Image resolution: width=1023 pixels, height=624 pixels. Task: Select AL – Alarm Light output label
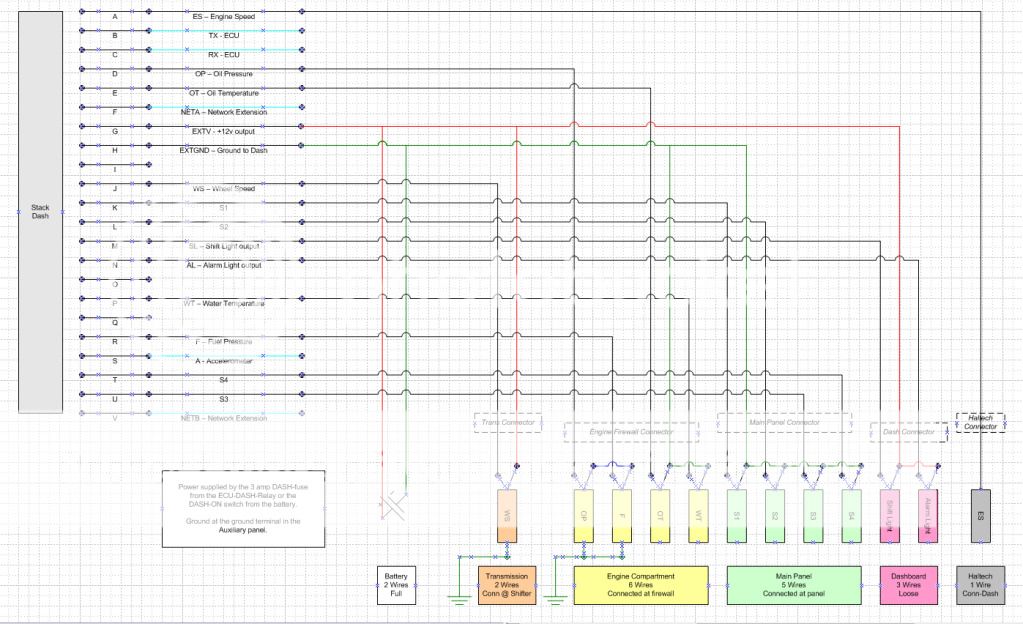[224, 265]
